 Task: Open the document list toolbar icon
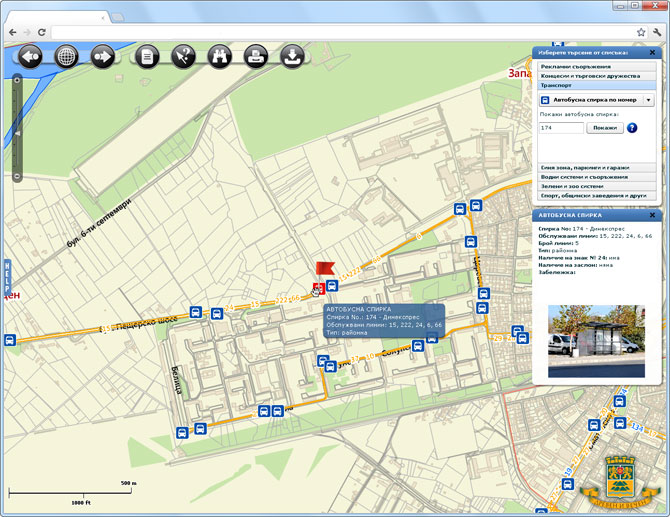(x=147, y=56)
